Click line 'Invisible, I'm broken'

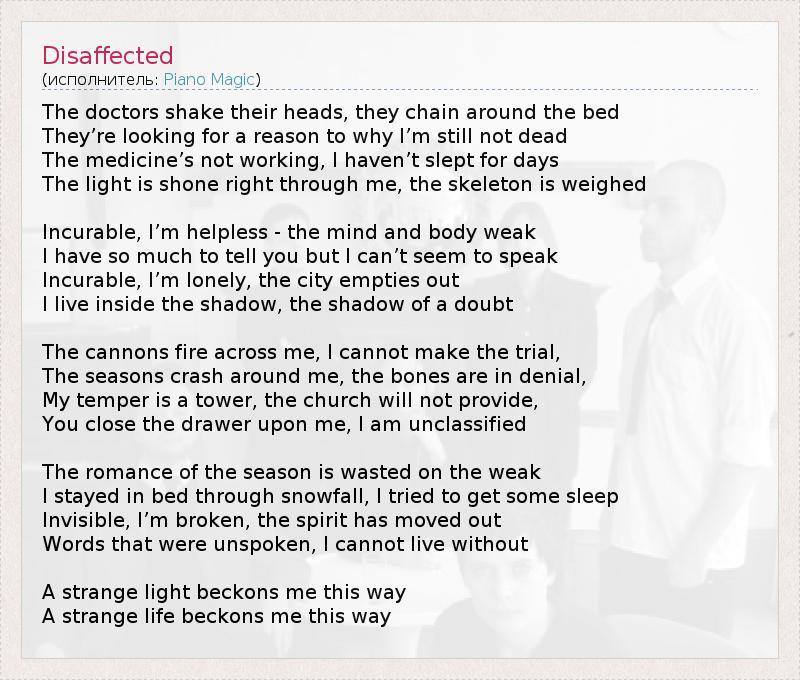(x=272, y=520)
